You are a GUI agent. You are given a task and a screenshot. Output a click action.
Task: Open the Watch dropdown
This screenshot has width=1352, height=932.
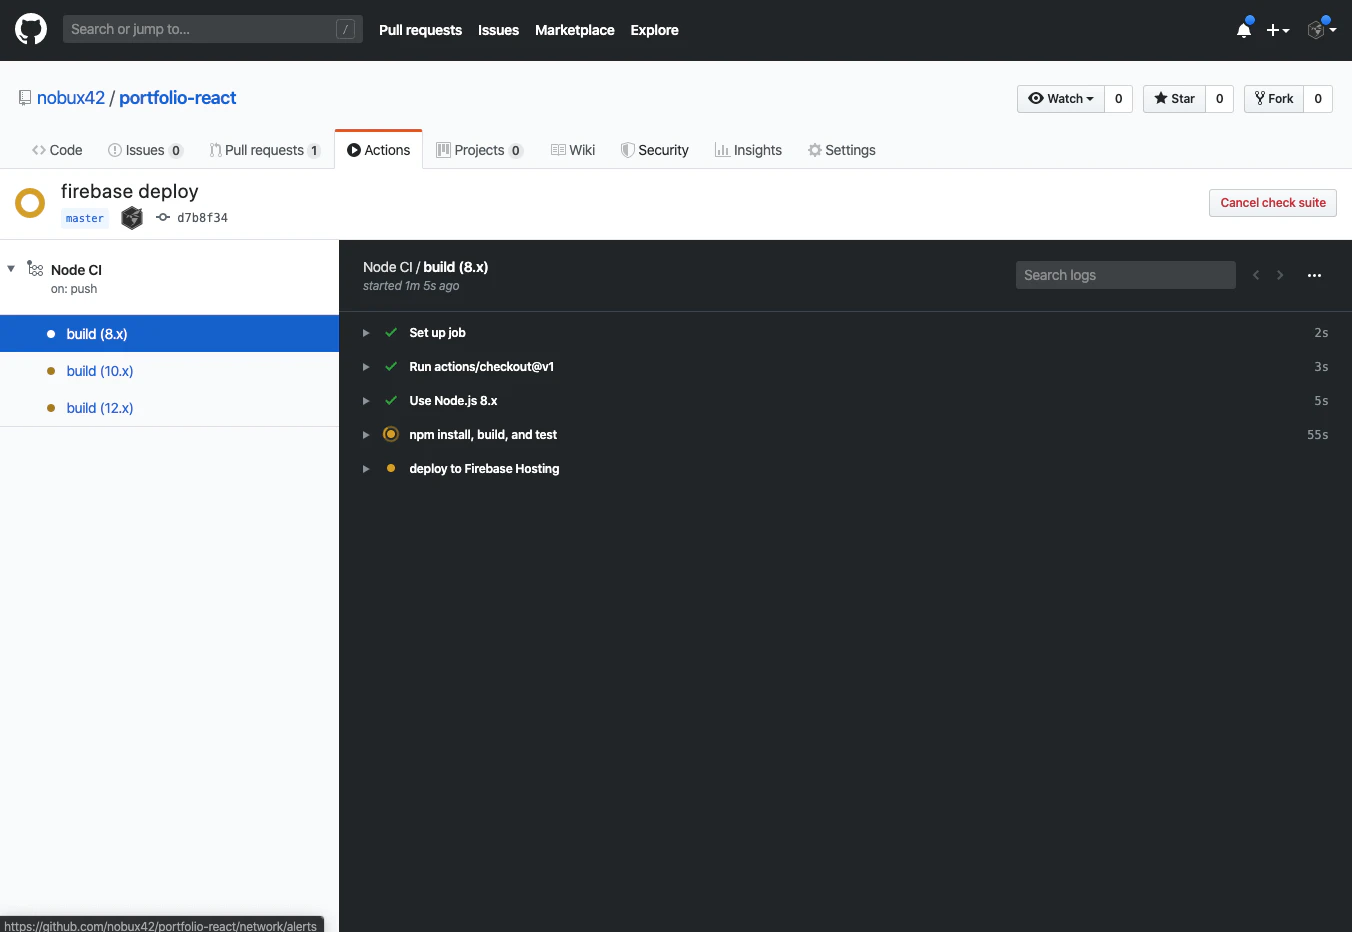click(1061, 98)
